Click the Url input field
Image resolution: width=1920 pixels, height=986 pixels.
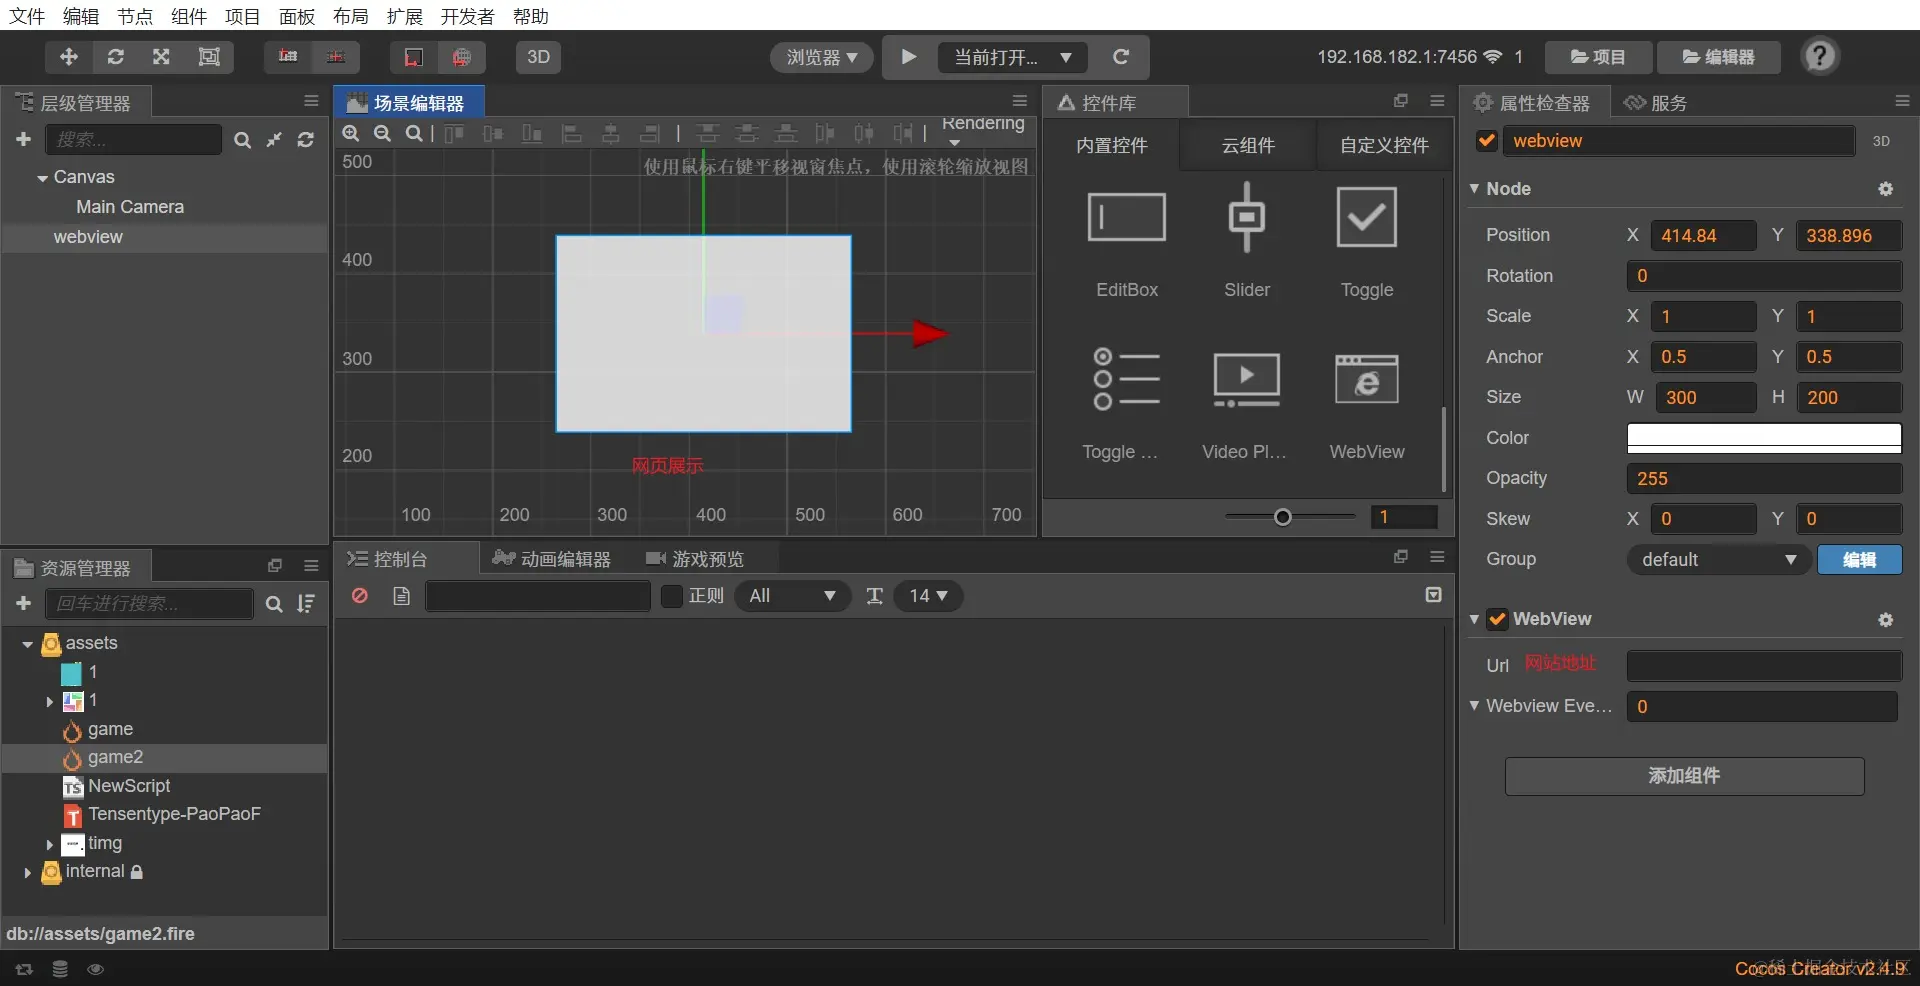point(1764,666)
